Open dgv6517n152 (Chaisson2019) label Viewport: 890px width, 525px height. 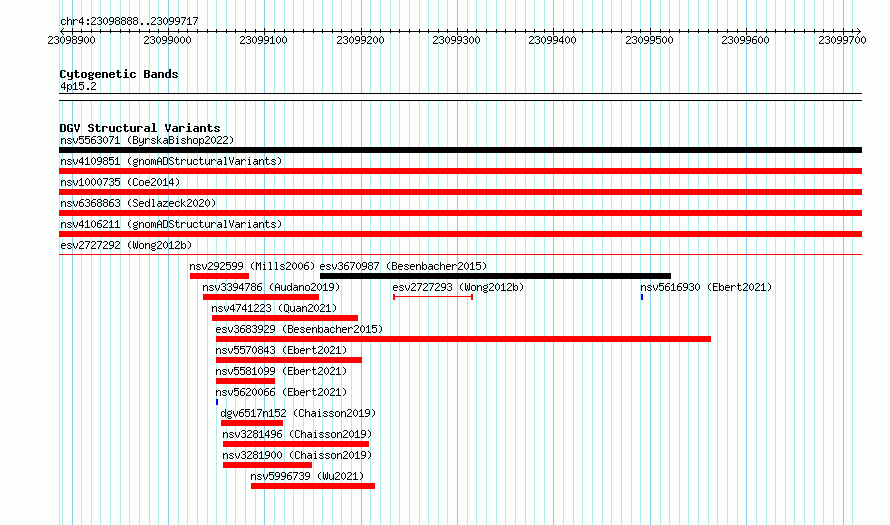click(x=298, y=413)
